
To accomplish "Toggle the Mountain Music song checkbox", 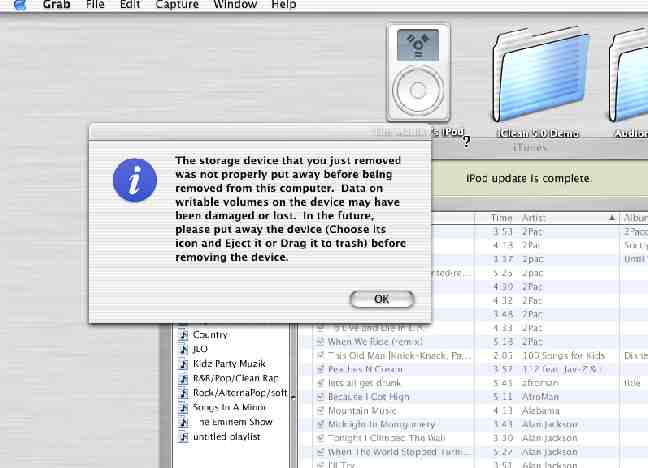I will tap(320, 411).
